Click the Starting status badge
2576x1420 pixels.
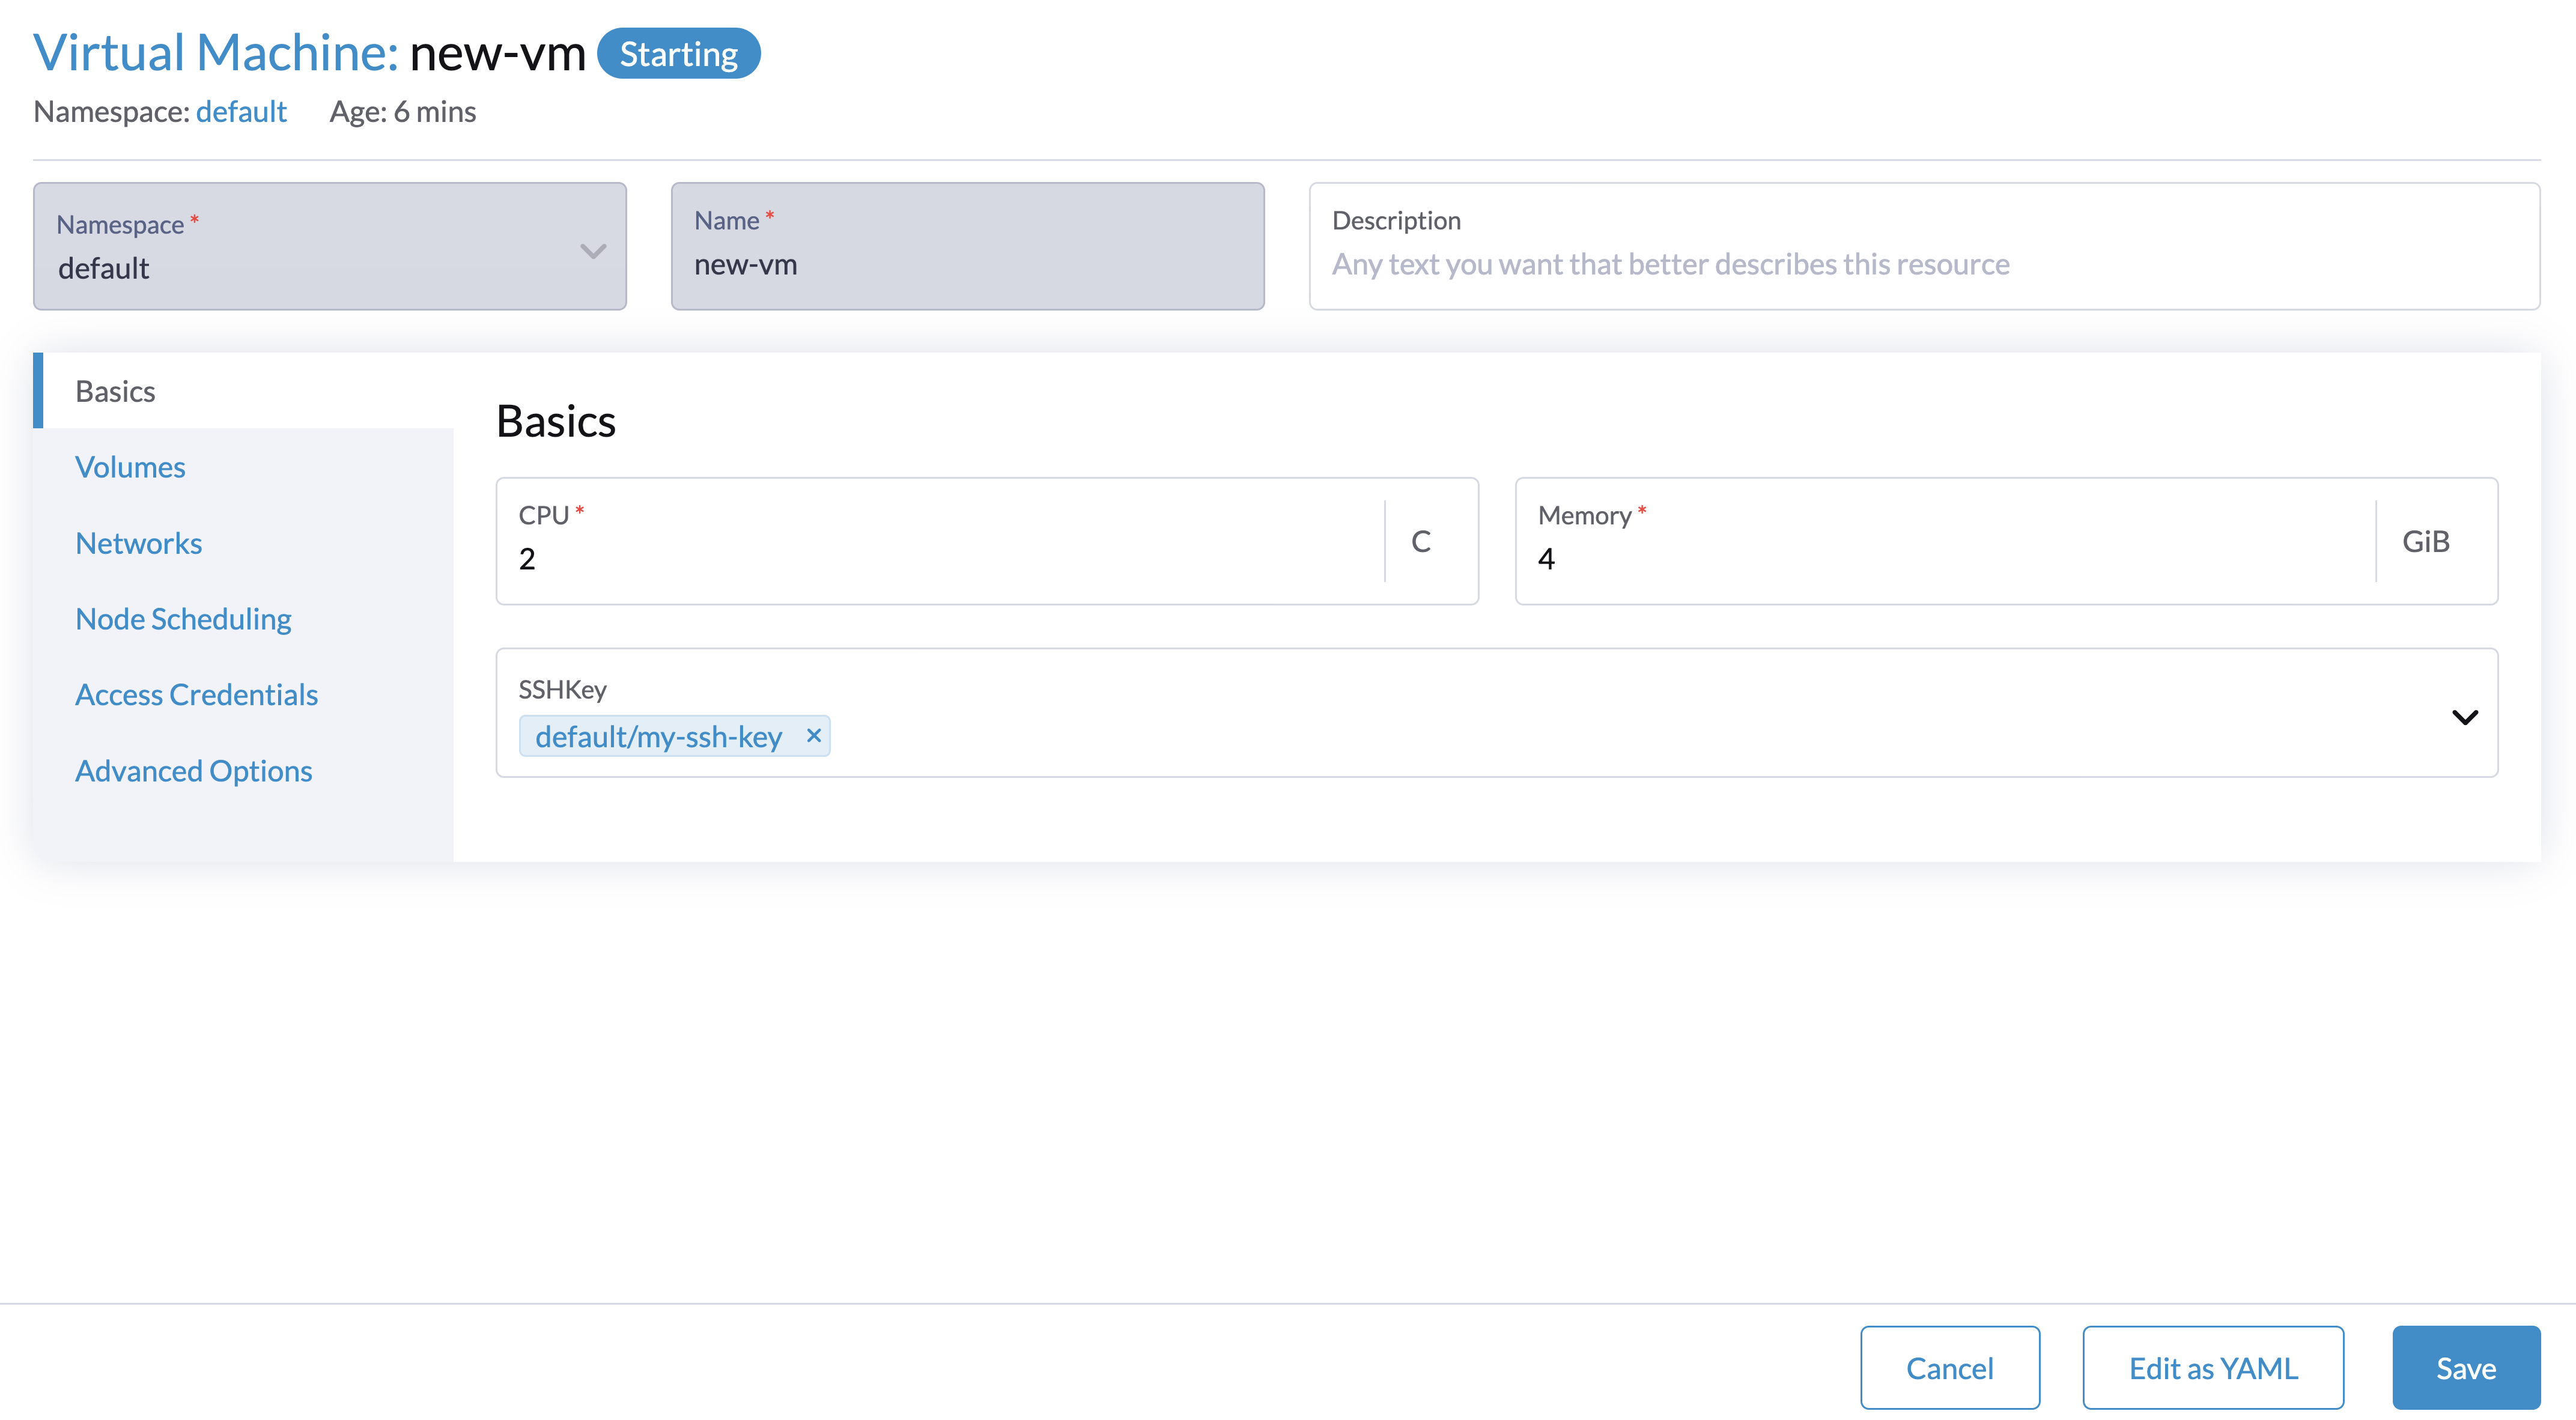coord(678,53)
